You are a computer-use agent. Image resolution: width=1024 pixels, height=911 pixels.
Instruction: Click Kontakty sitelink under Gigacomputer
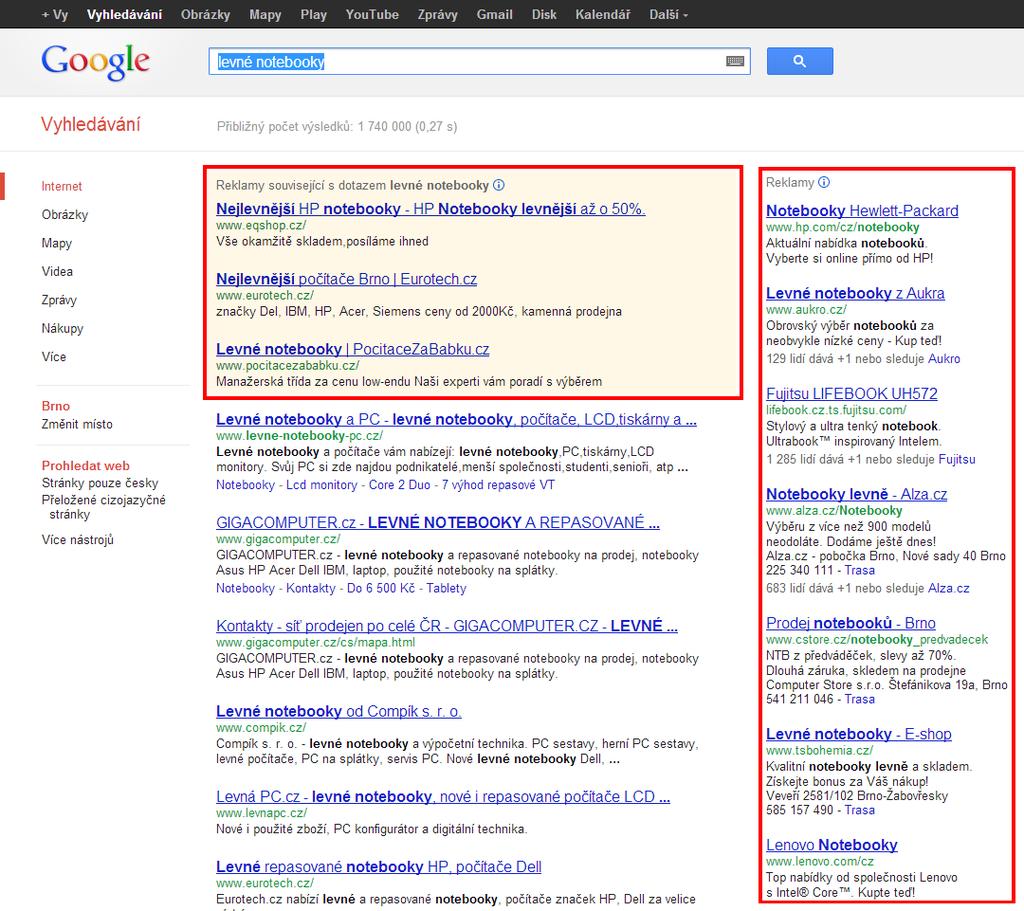[x=311, y=588]
